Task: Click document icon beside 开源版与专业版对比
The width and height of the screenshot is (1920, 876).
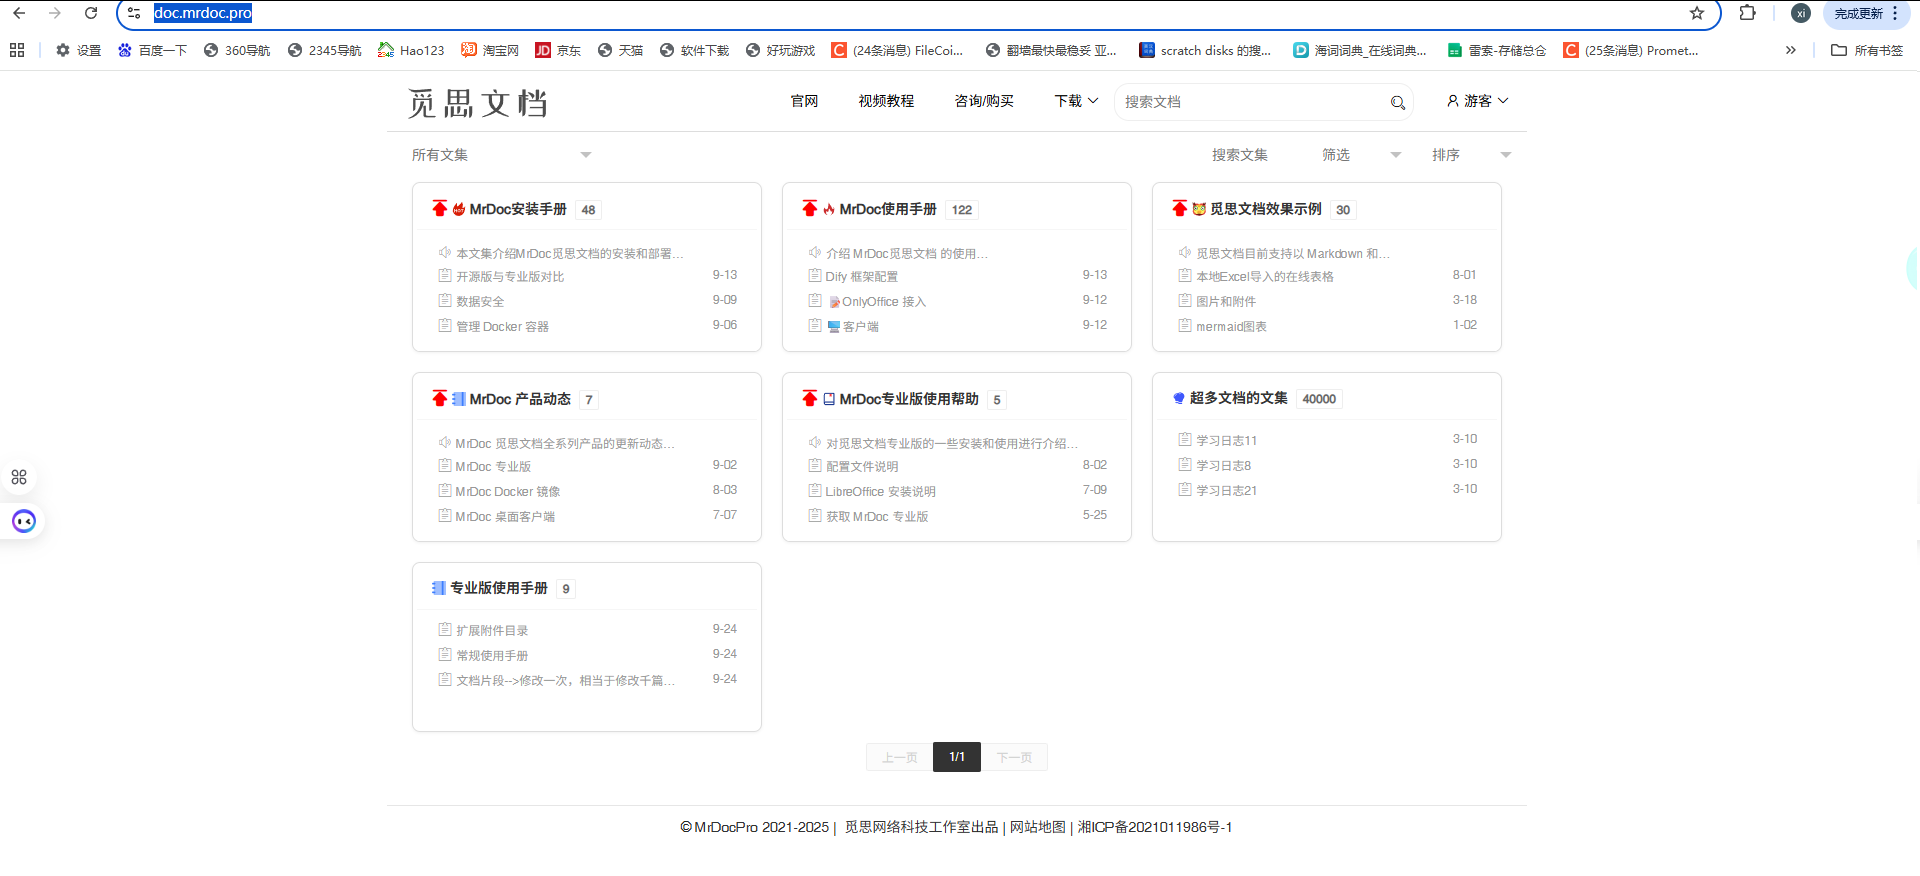Action: click(445, 275)
